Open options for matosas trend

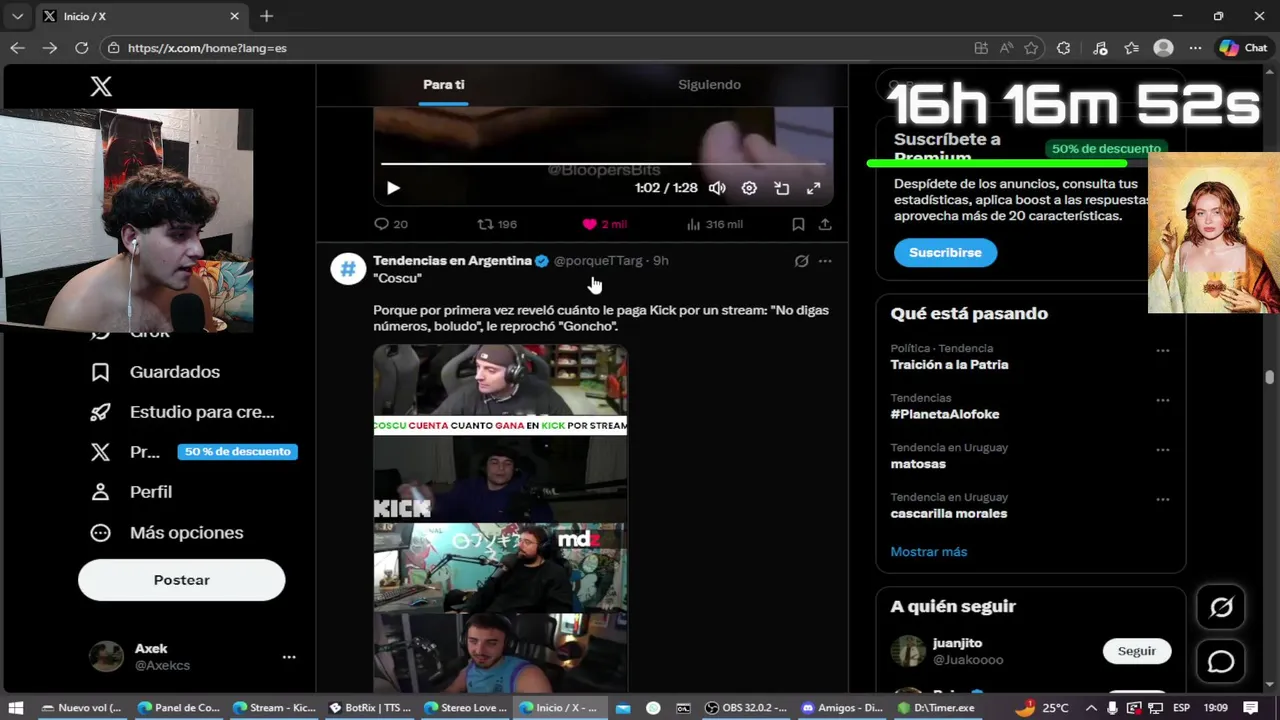point(1163,450)
